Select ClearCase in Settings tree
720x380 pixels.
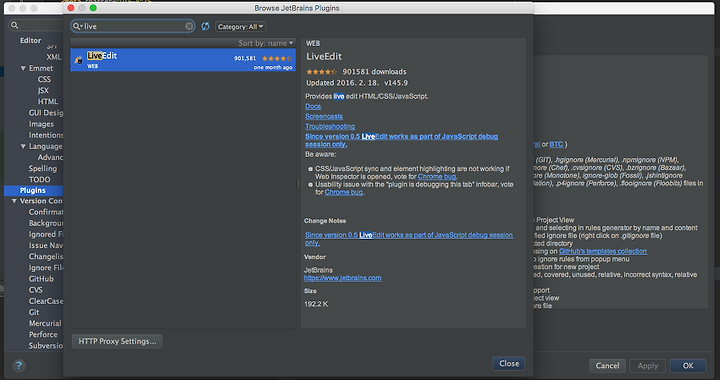click(45, 301)
